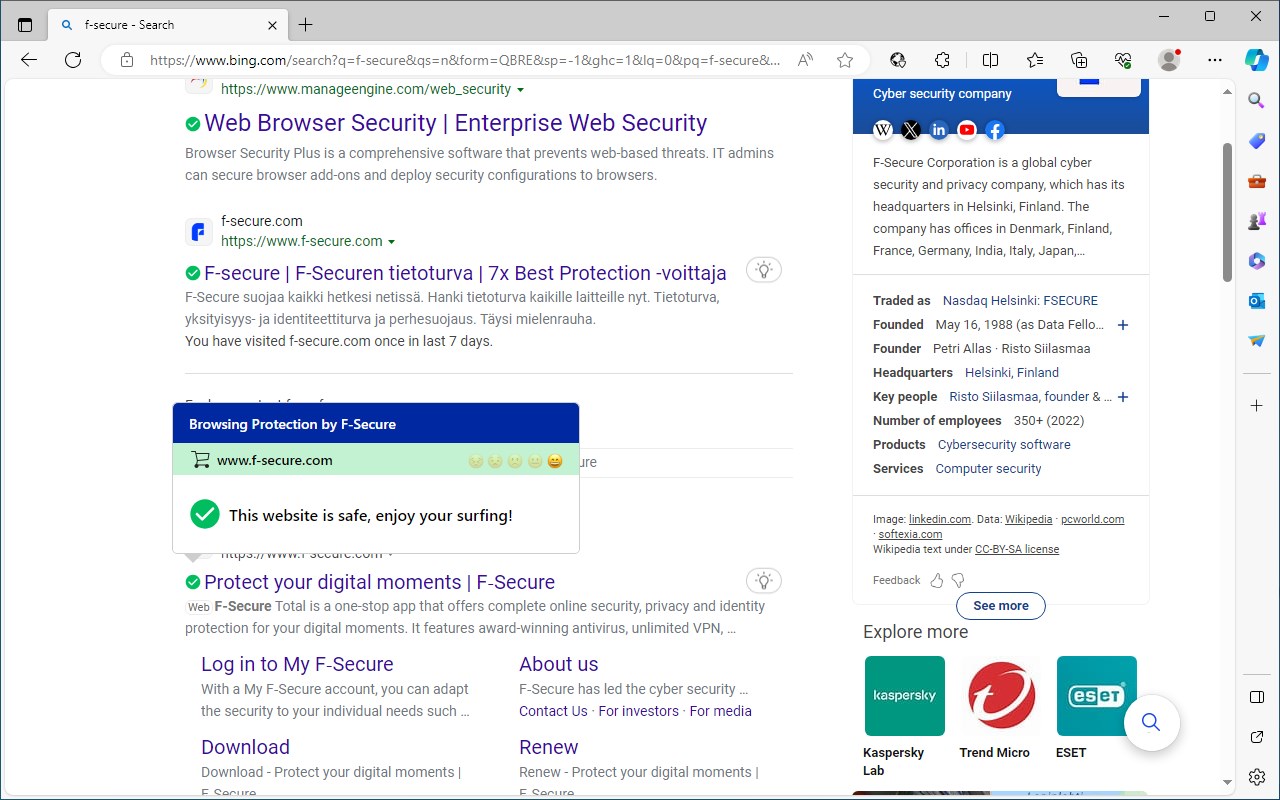Give thumbs up feedback on the knowledge panel
This screenshot has height=800, width=1280.
[x=936, y=580]
